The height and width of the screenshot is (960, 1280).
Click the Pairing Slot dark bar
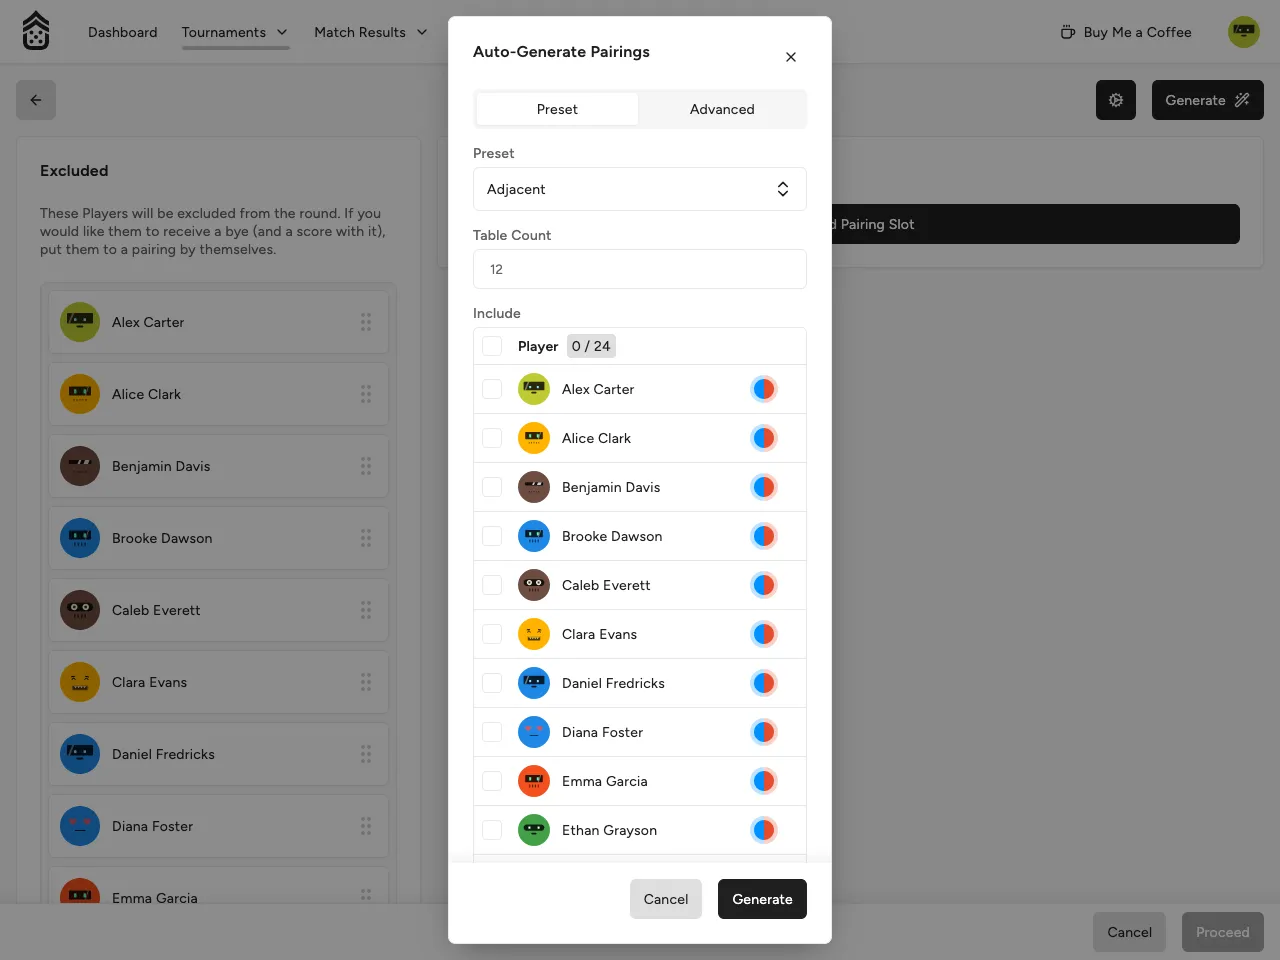coord(1035,224)
